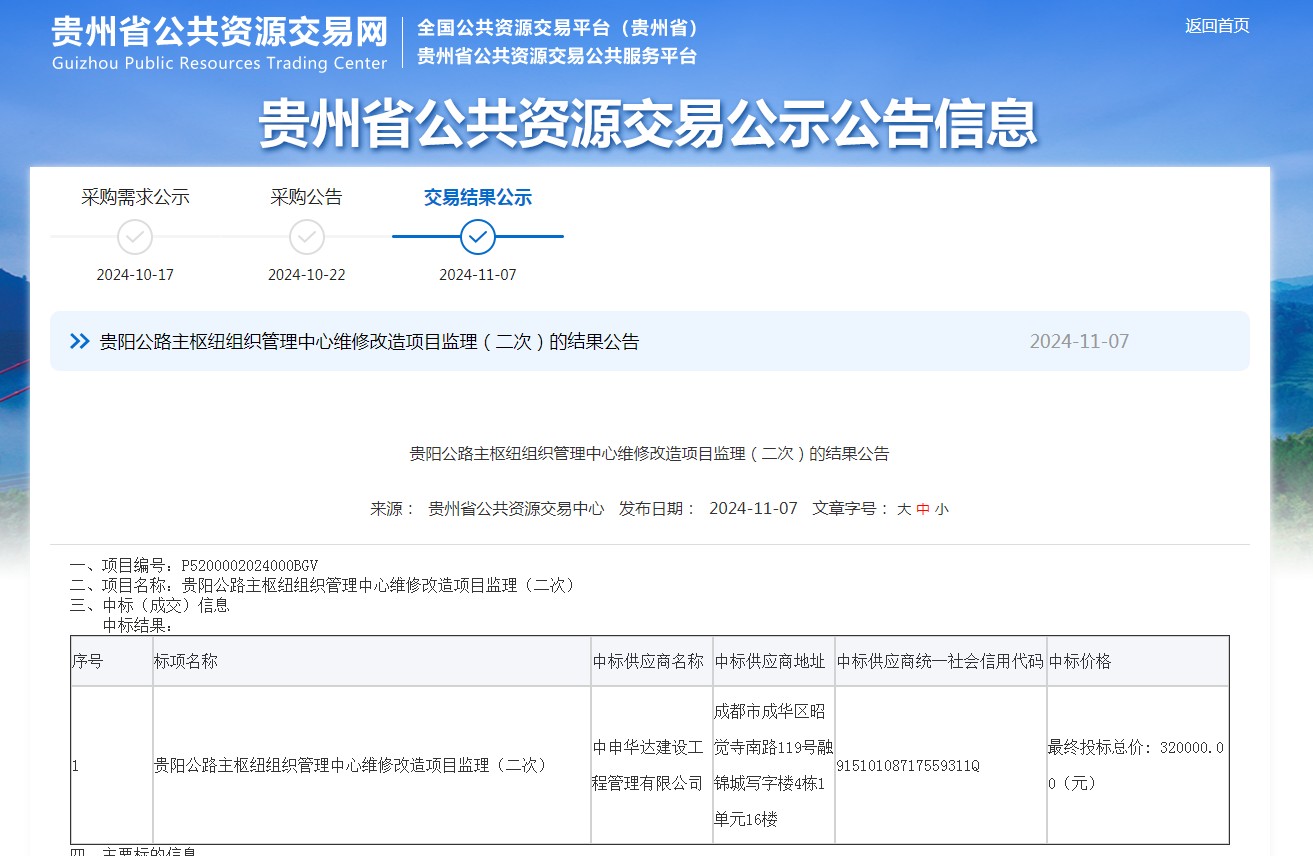Select the 交易结果公示 active tab
Screen dimensions: 1313x856
[477, 197]
